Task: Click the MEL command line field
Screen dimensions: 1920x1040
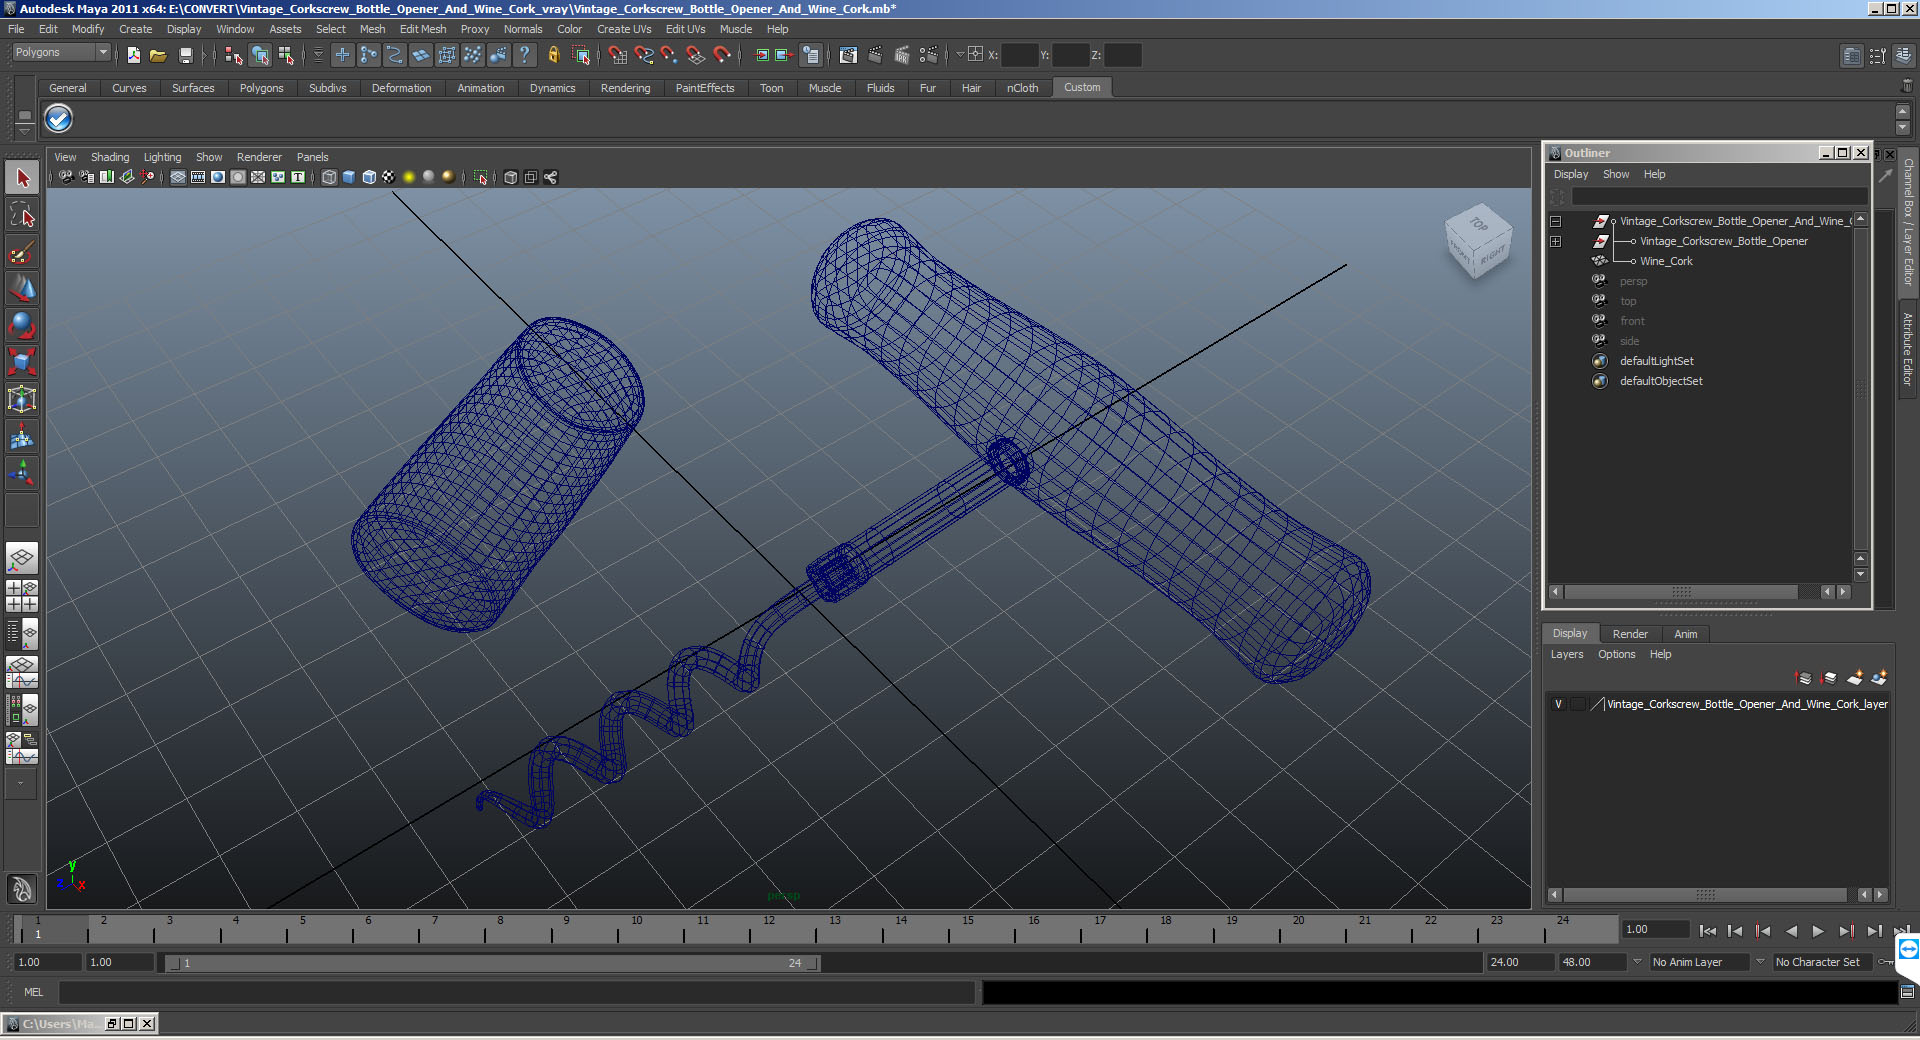Action: (517, 992)
